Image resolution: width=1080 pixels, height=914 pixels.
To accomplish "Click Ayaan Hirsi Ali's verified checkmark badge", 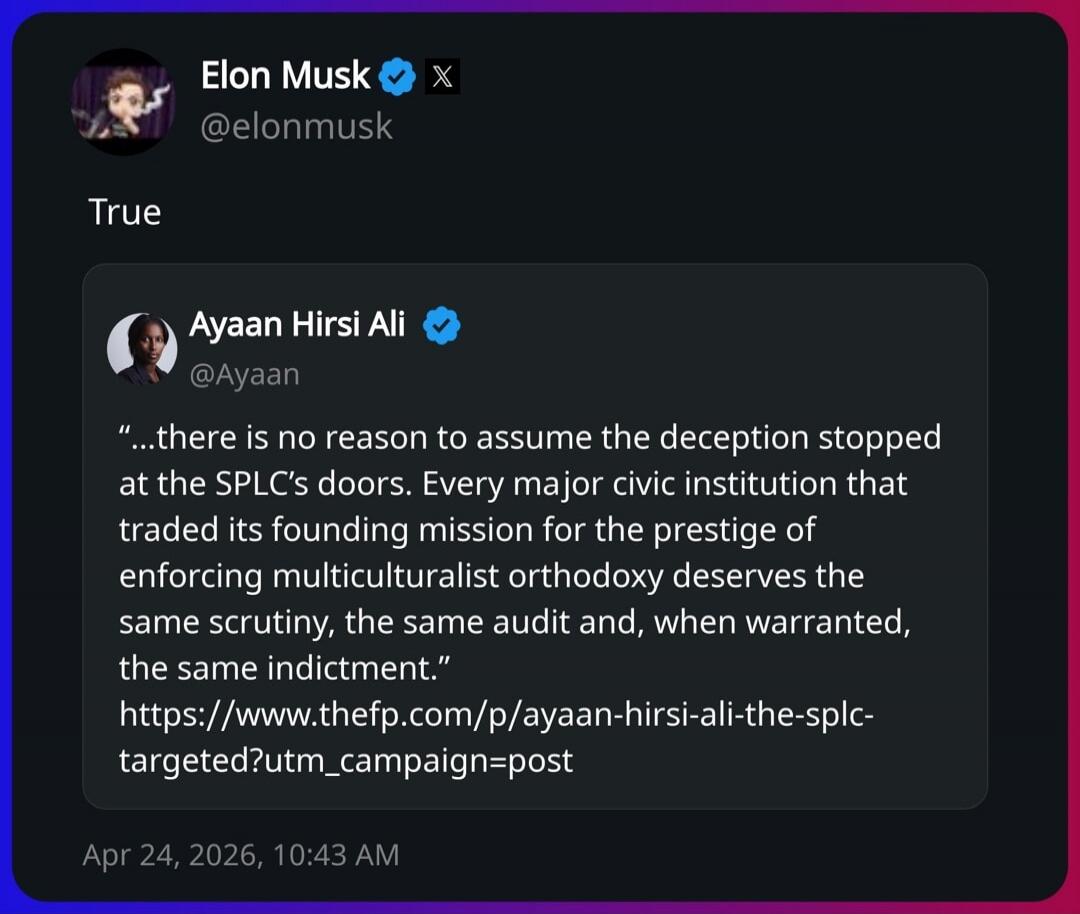I will click(x=443, y=323).
